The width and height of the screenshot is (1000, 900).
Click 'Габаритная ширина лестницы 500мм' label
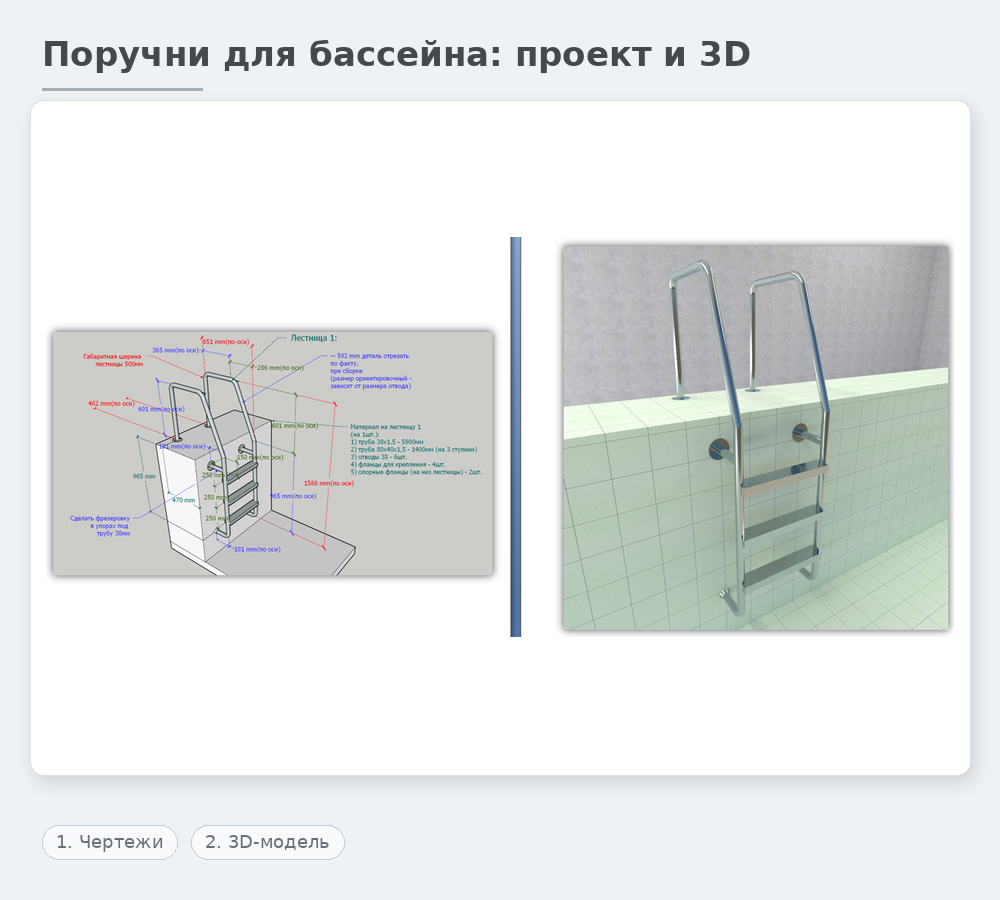[113, 360]
